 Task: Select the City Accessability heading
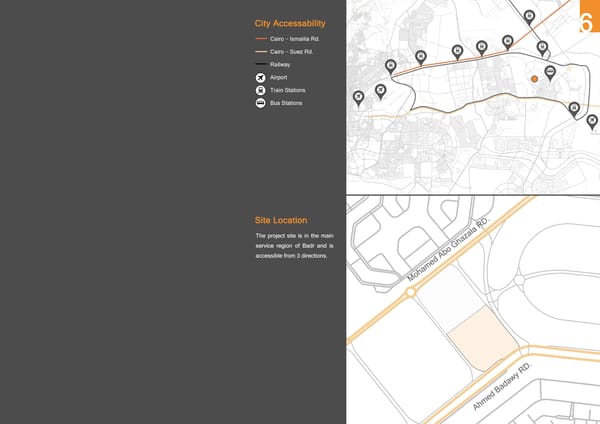pyautogui.click(x=290, y=22)
